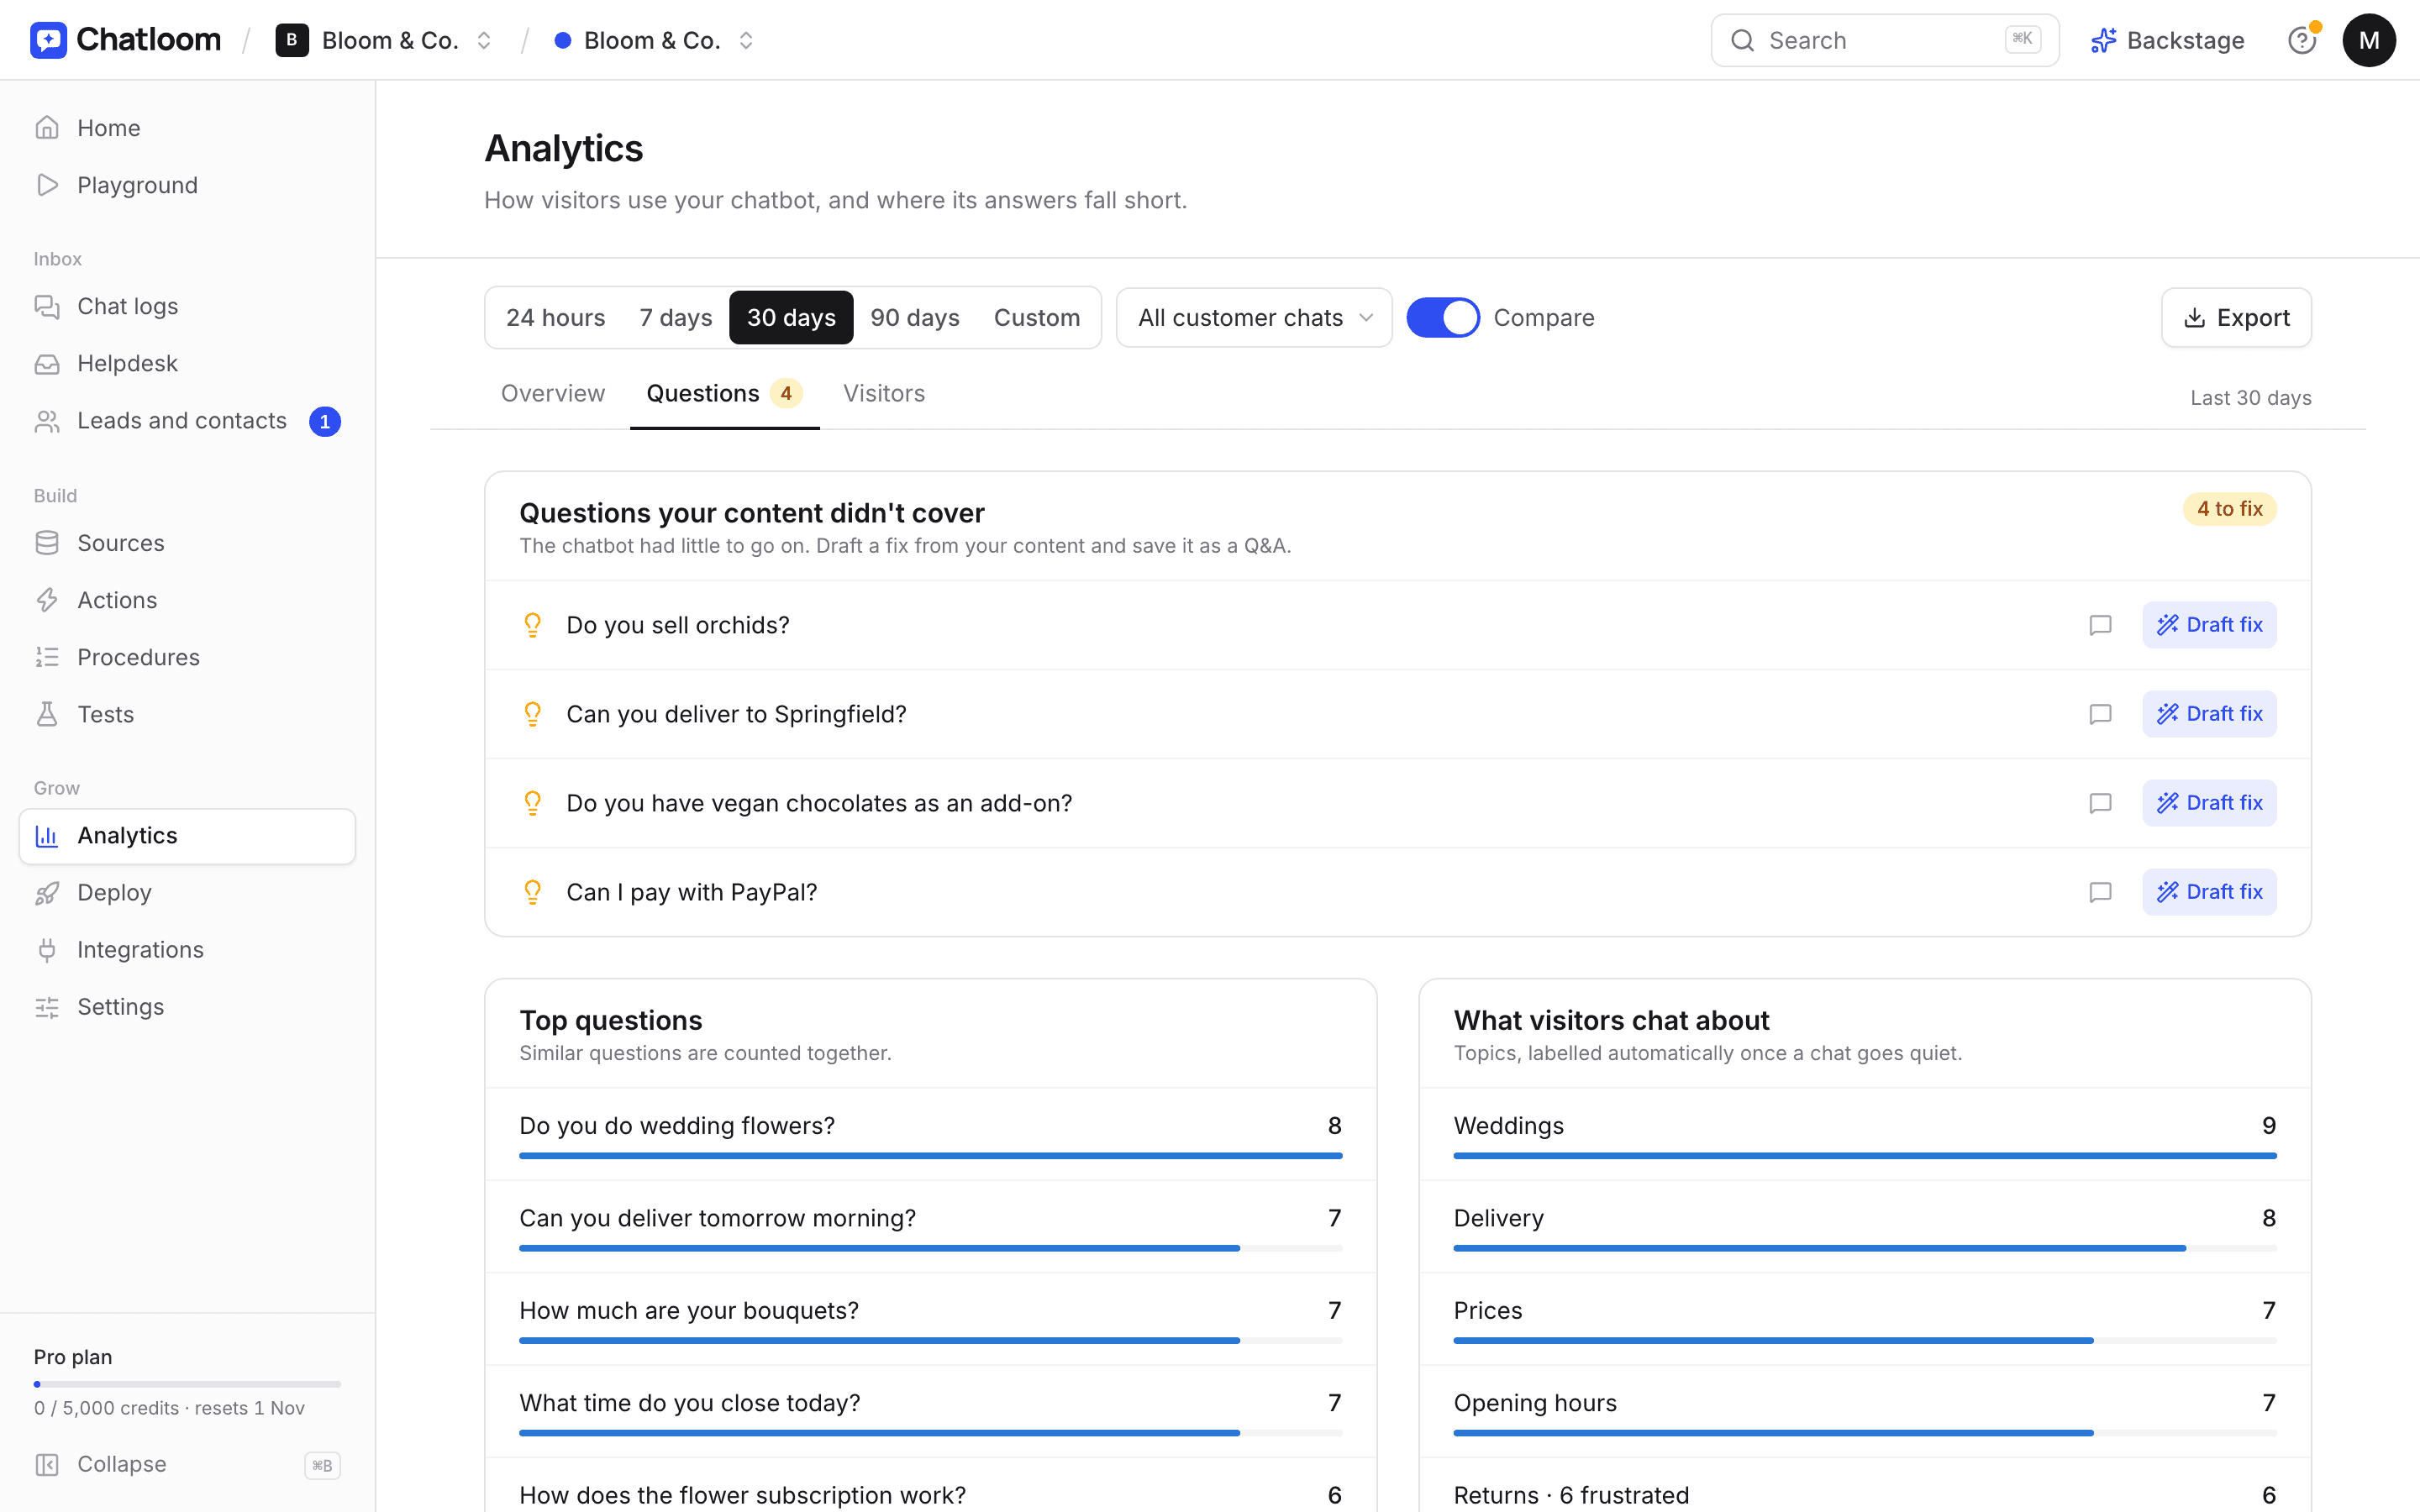The image size is (2420, 1512).
Task: Click 'What time do you close today?' row
Action: 930,1412
